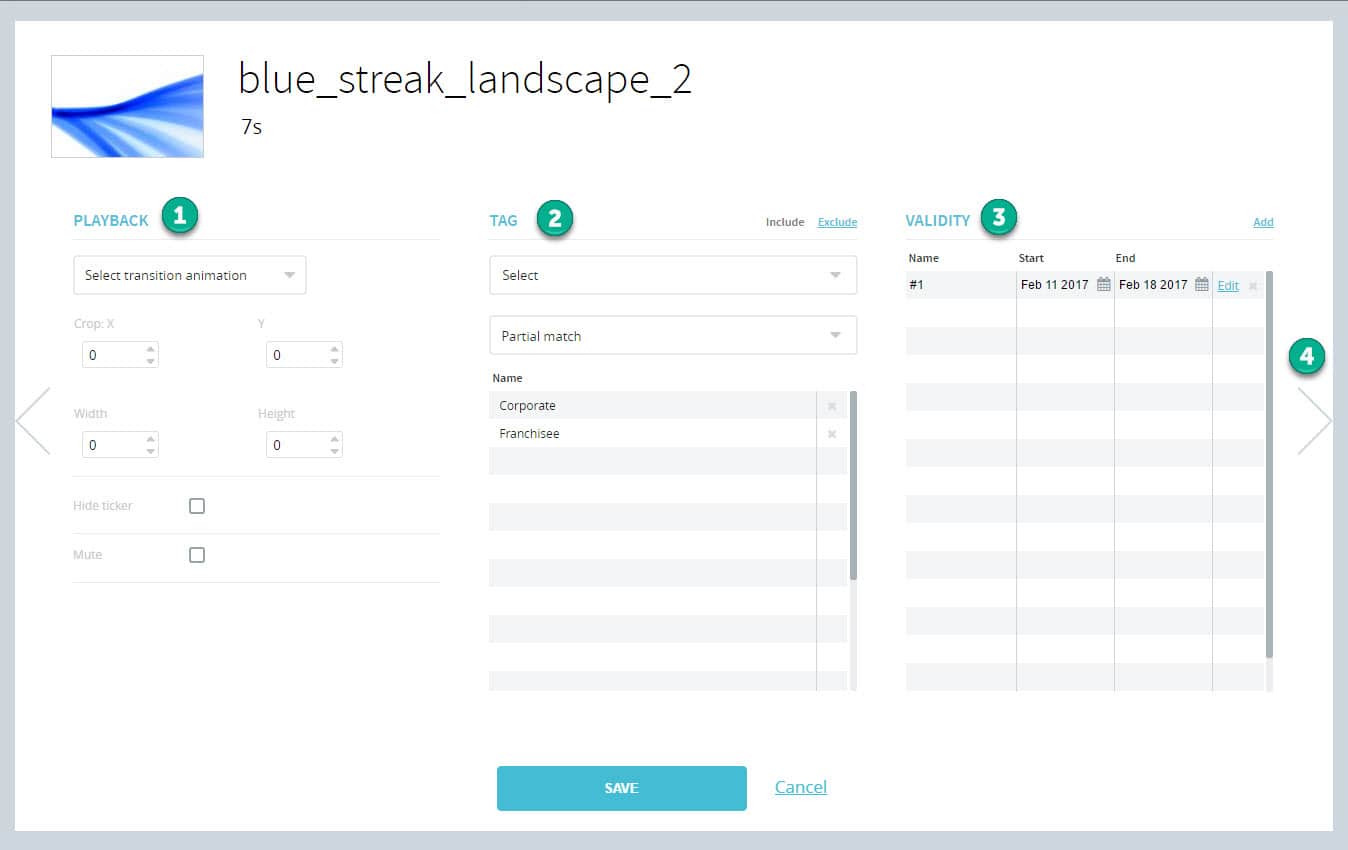Click the validity list scrollbar
The width and height of the screenshot is (1348, 850).
1269,464
